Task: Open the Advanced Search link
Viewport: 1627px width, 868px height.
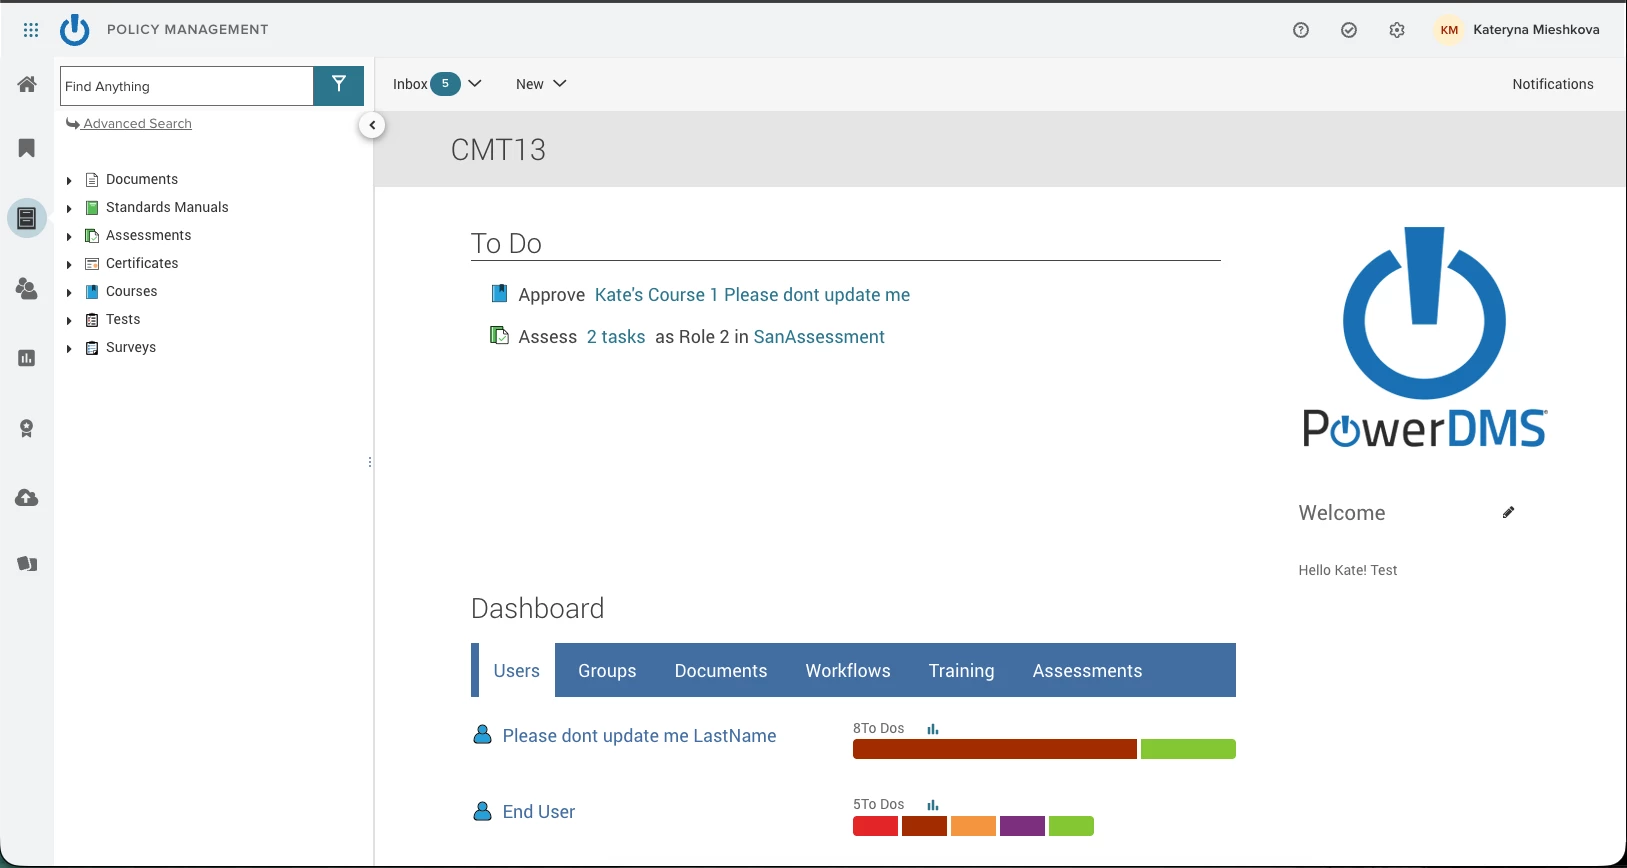Action: 129,124
